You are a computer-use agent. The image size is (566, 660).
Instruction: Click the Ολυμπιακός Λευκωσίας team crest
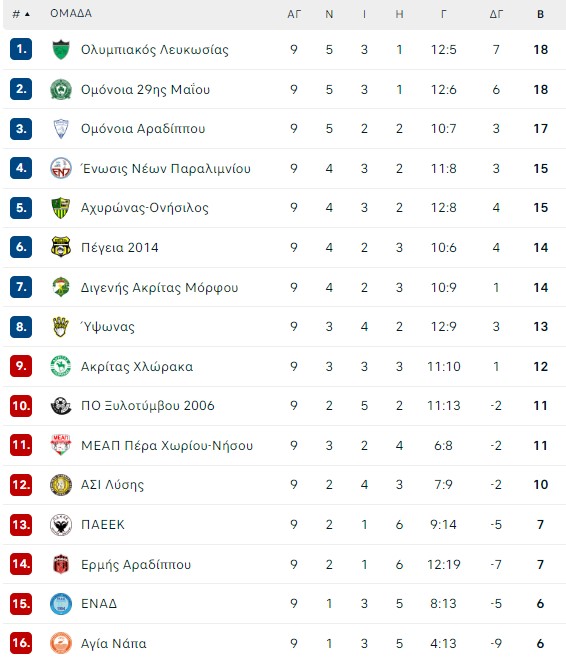click(x=61, y=49)
